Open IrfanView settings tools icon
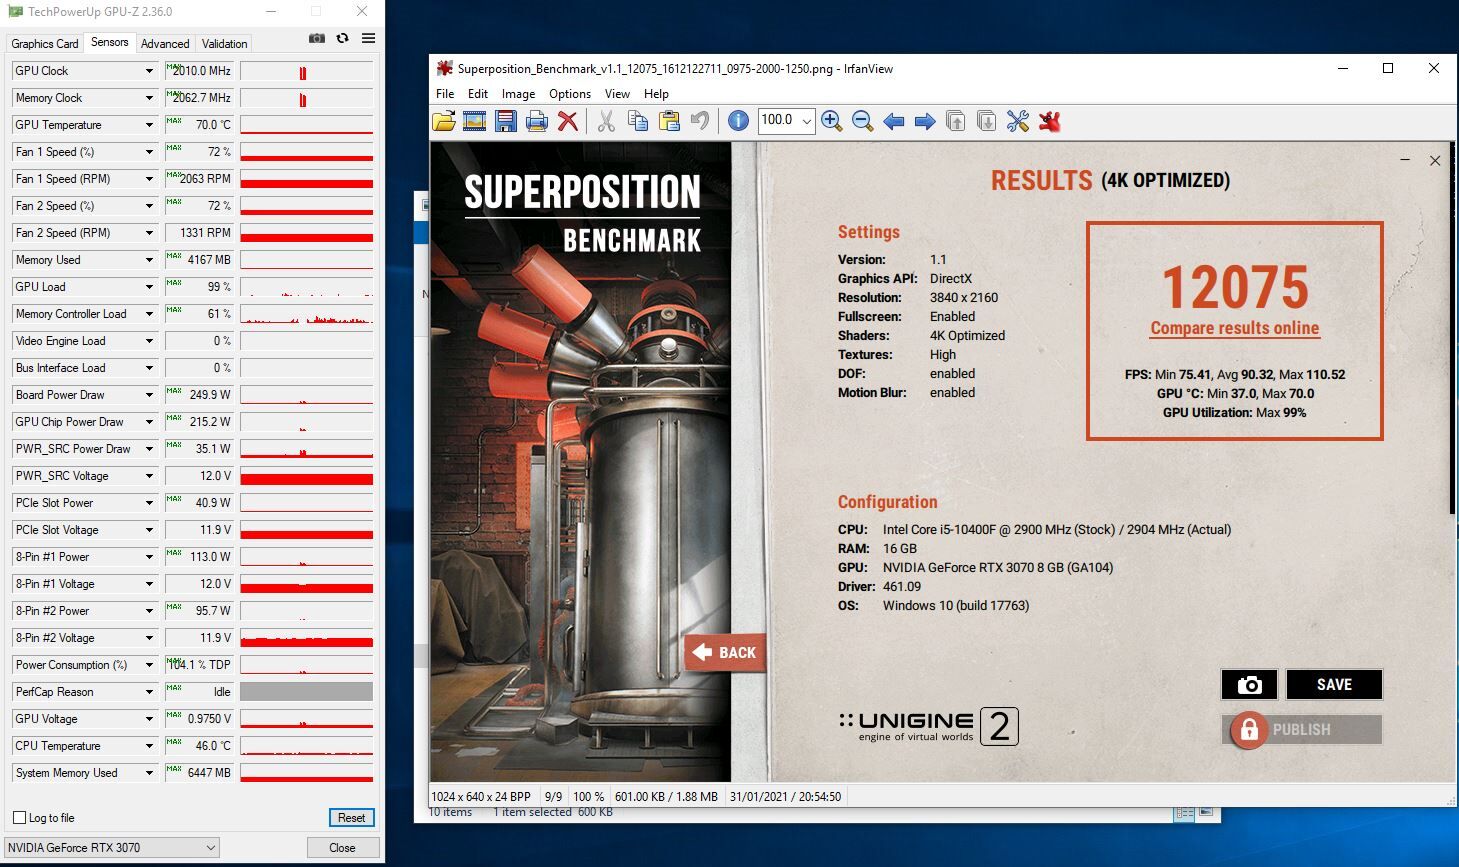1459x867 pixels. (x=1018, y=121)
